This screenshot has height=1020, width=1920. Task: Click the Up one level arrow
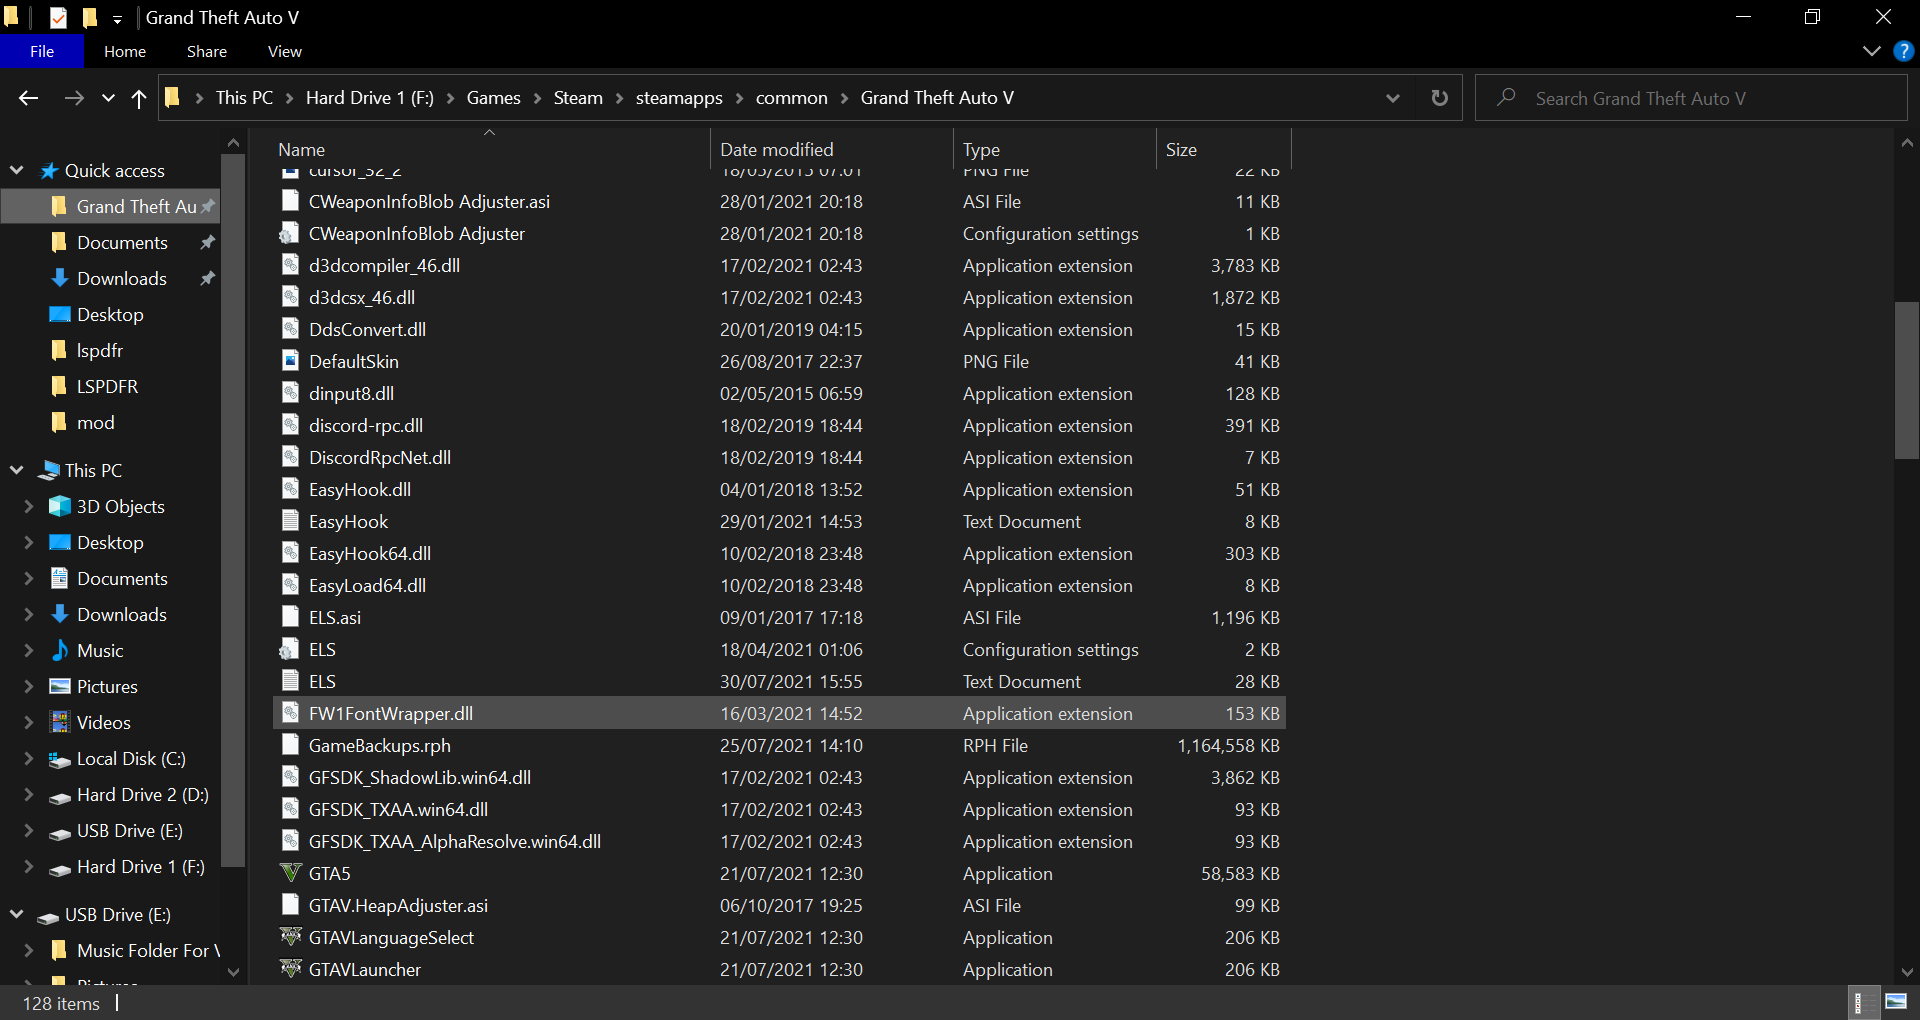coord(139,98)
